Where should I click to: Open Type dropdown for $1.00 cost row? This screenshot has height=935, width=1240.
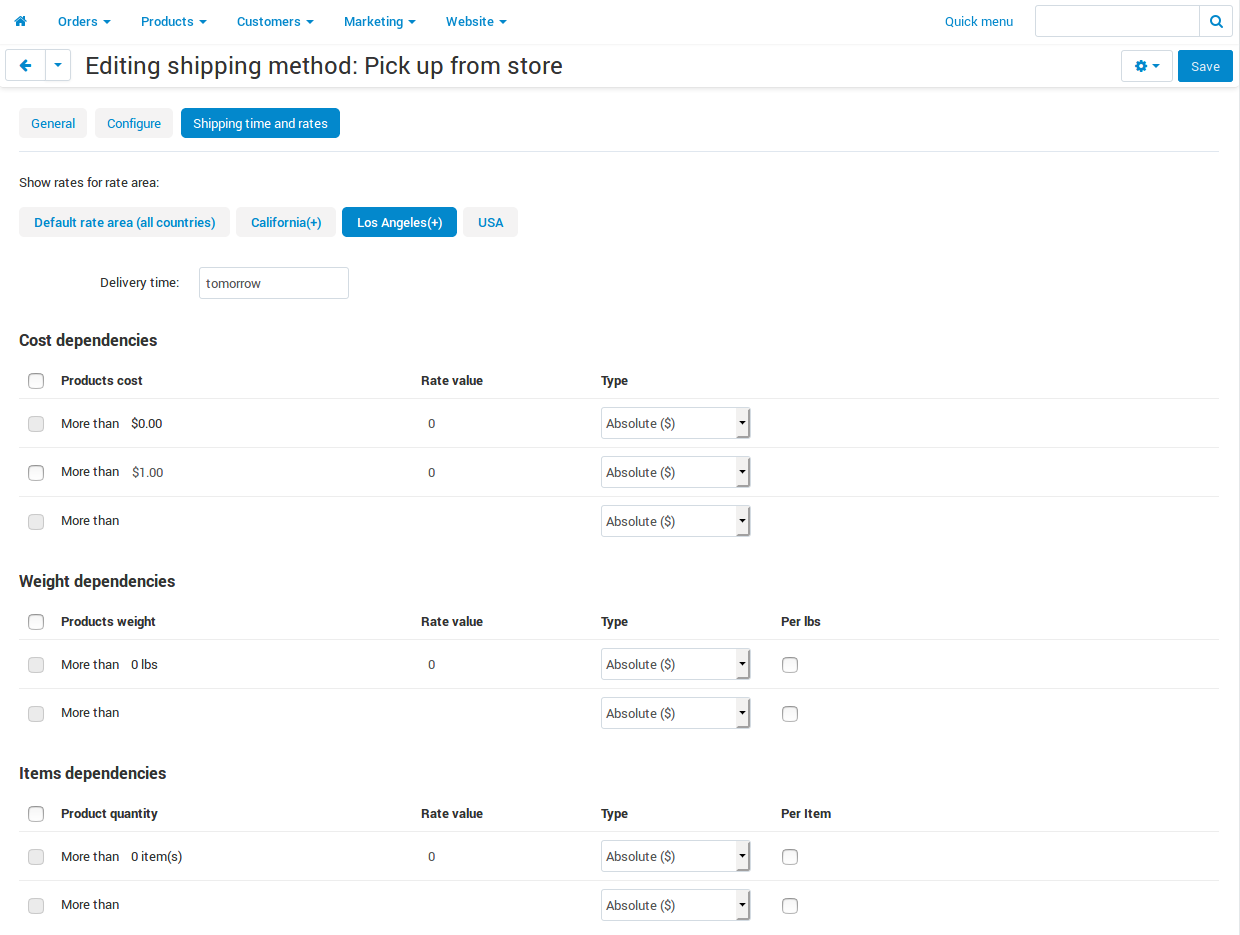click(x=675, y=472)
